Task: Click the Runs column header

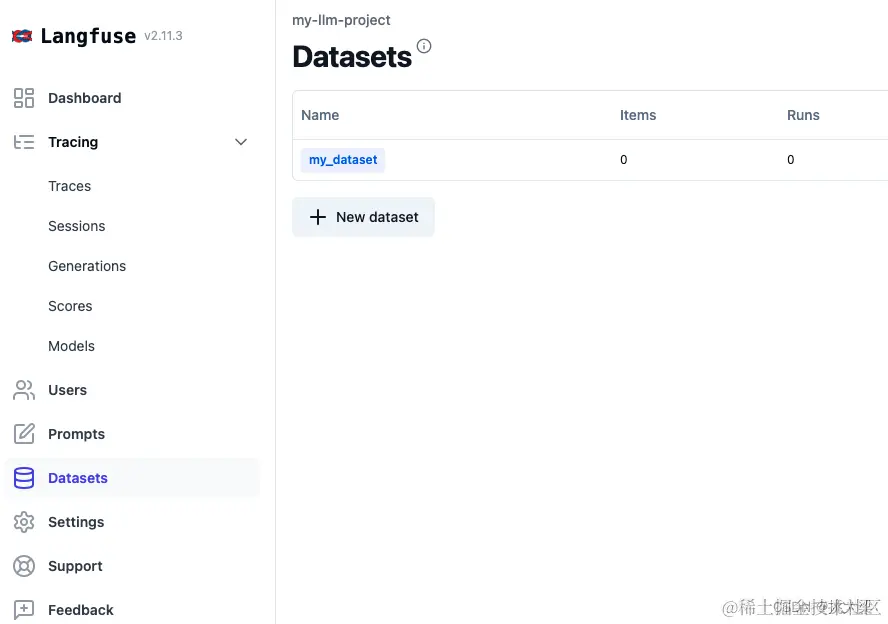Action: point(803,115)
